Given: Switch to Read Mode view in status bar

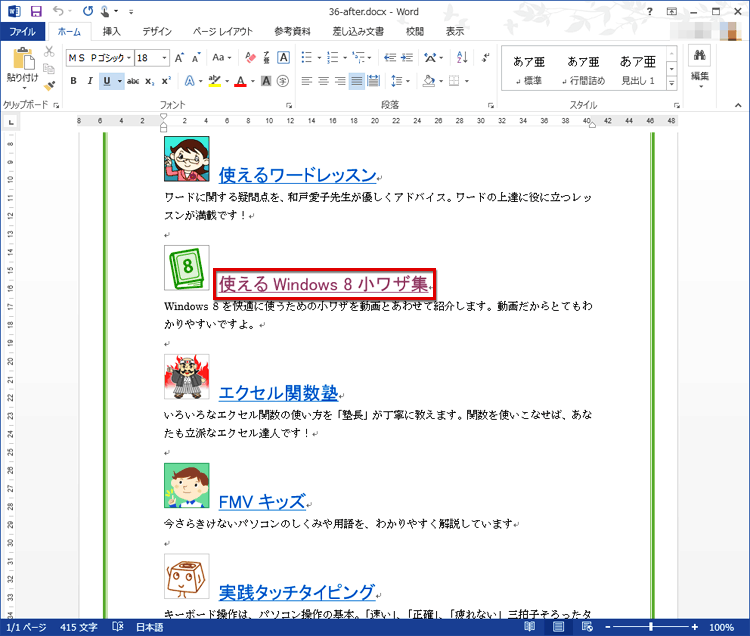Looking at the screenshot, I should pyautogui.click(x=529, y=626).
